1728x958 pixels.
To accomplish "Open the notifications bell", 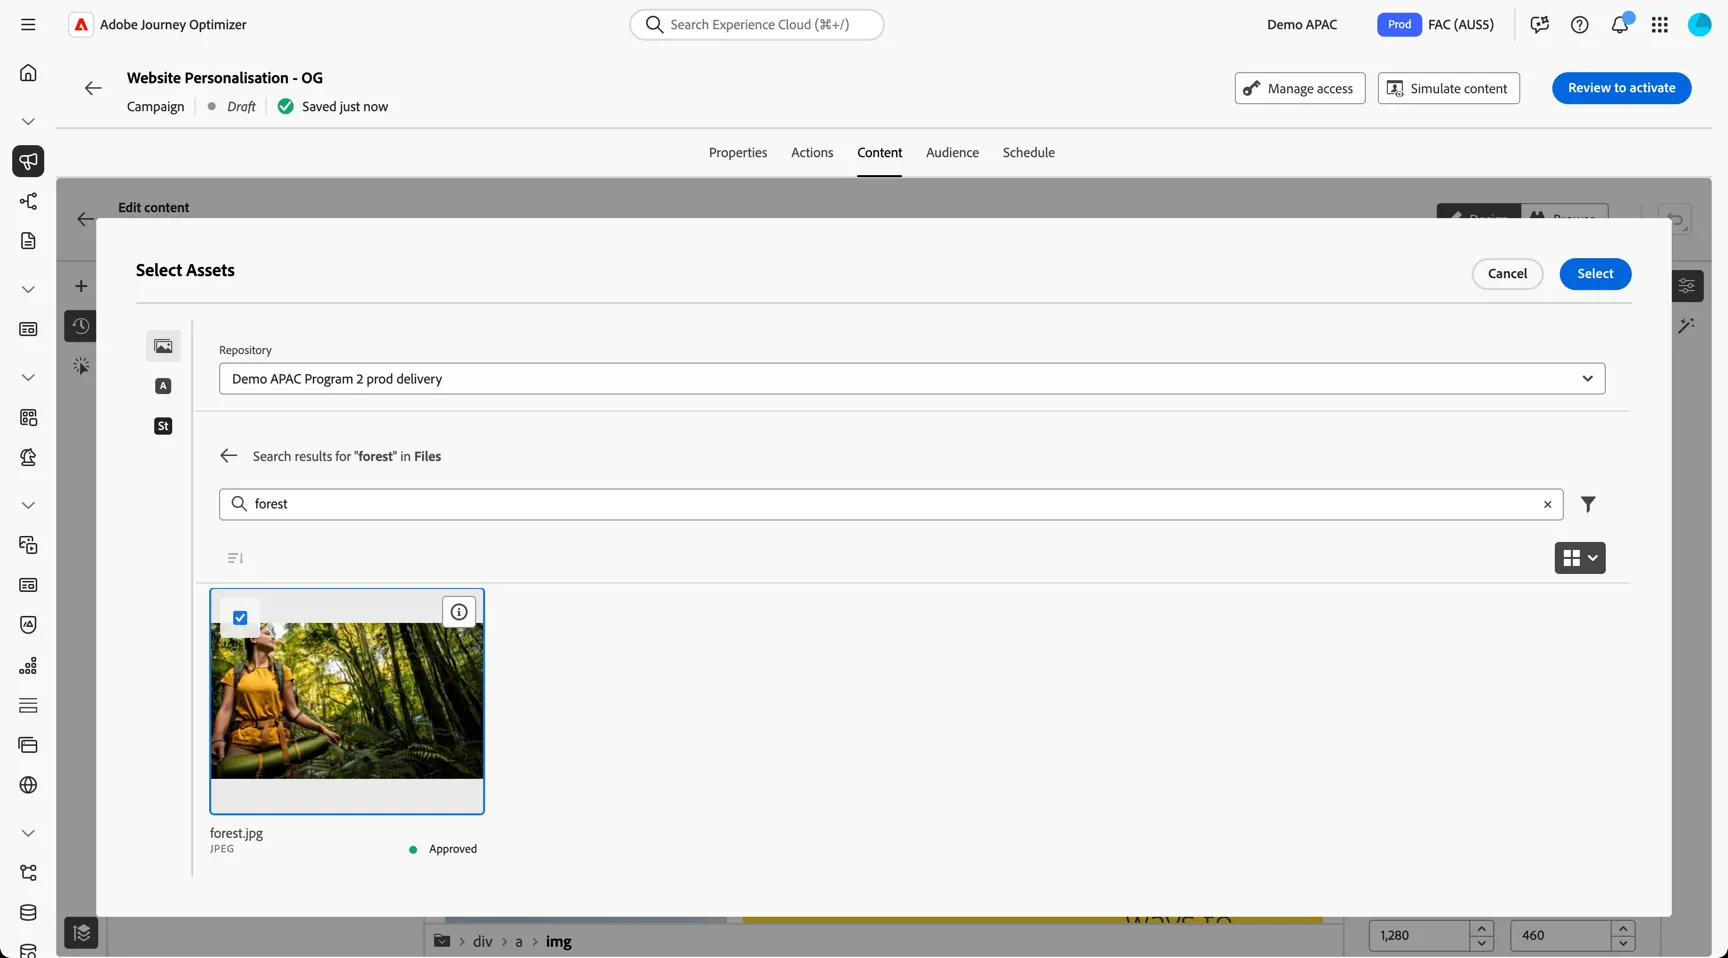I will pyautogui.click(x=1619, y=25).
